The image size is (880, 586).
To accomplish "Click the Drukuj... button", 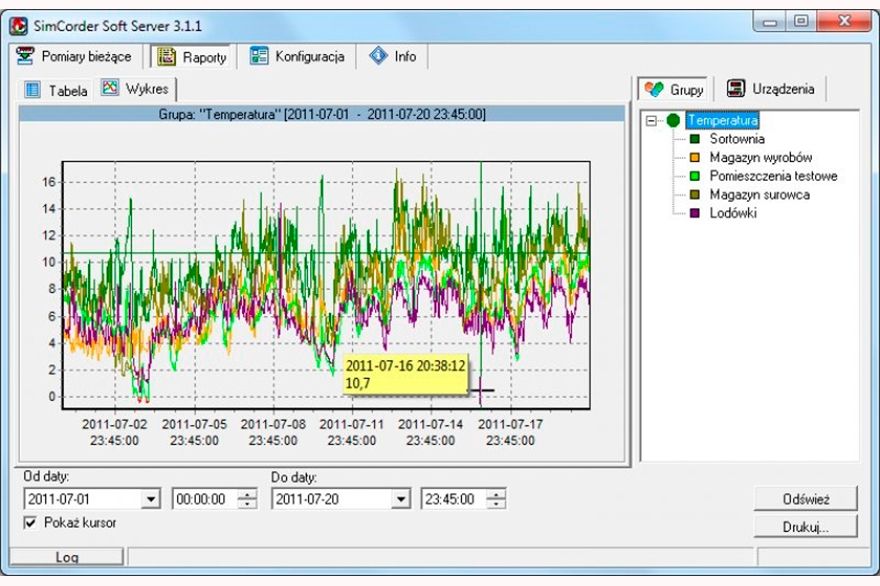I will coord(805,527).
